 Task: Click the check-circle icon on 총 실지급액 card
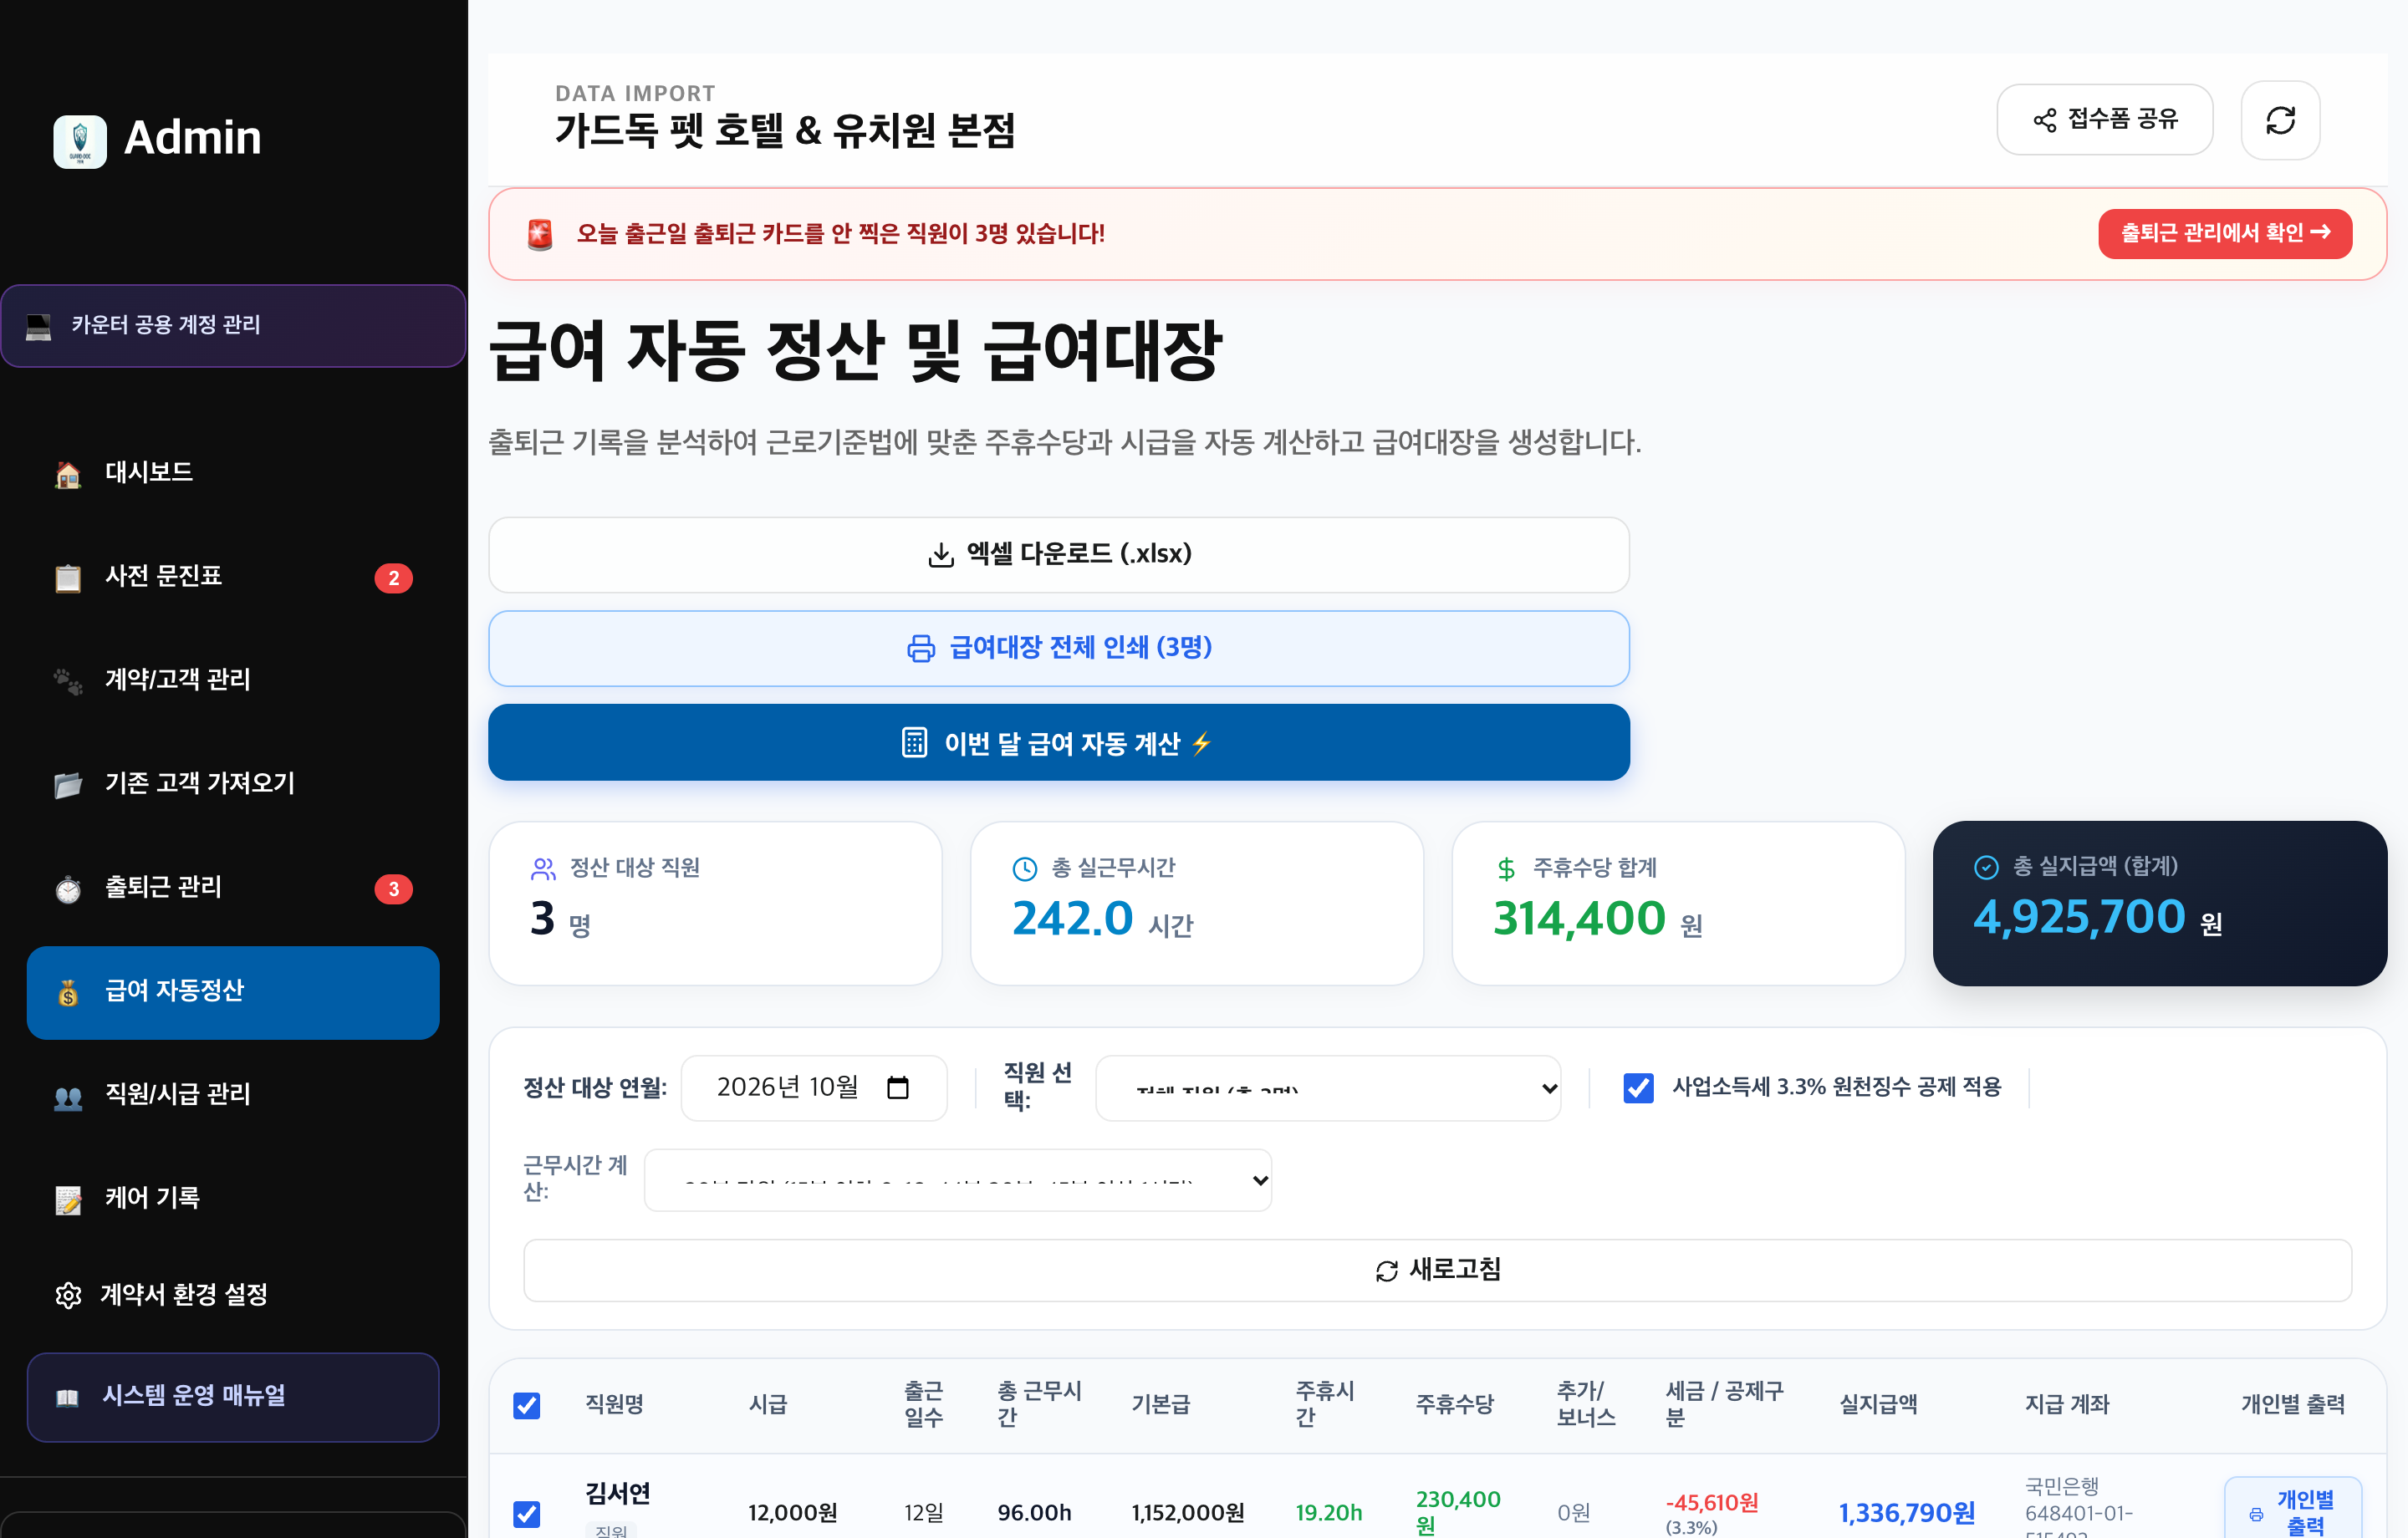pyautogui.click(x=1986, y=867)
